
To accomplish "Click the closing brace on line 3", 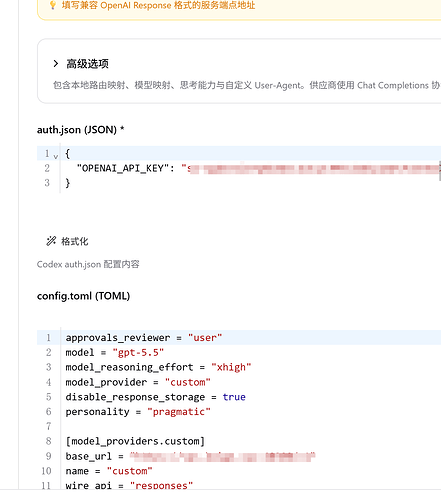I will pyautogui.click(x=68, y=183).
